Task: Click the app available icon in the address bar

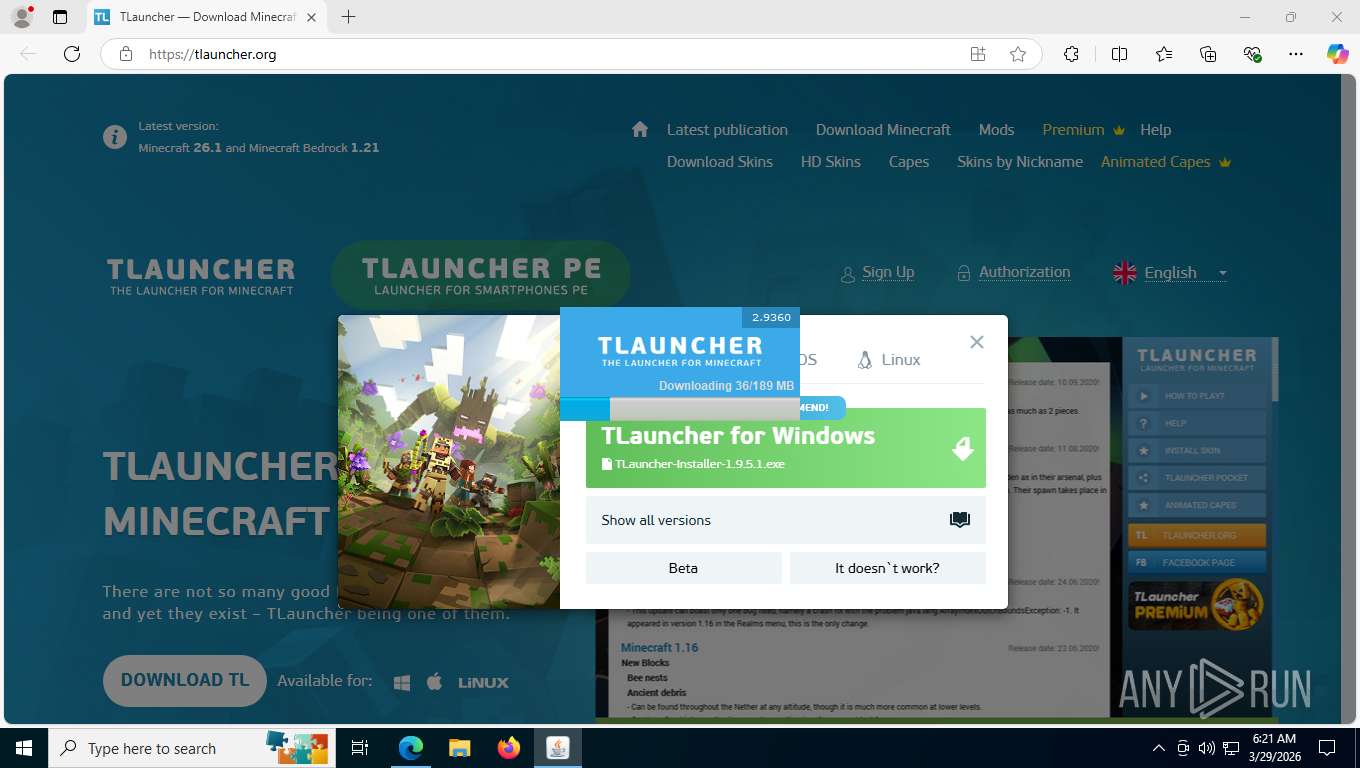Action: (x=978, y=54)
